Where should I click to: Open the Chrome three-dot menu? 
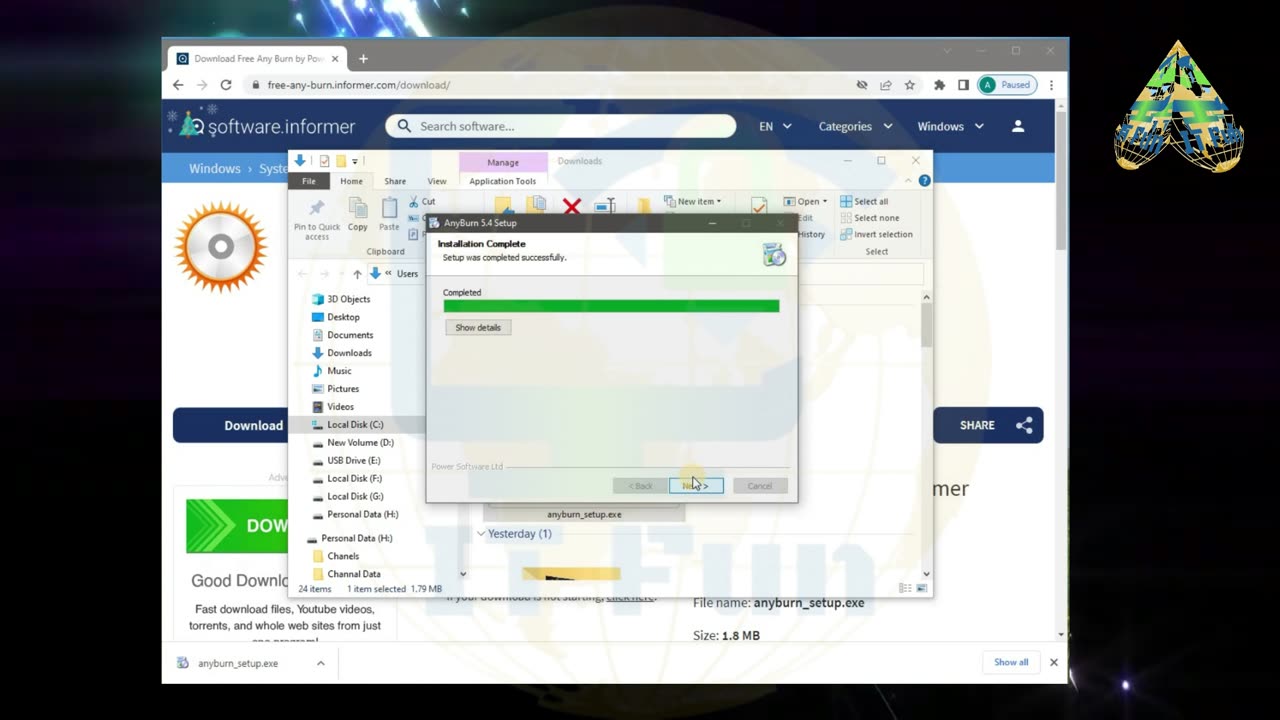1051,85
